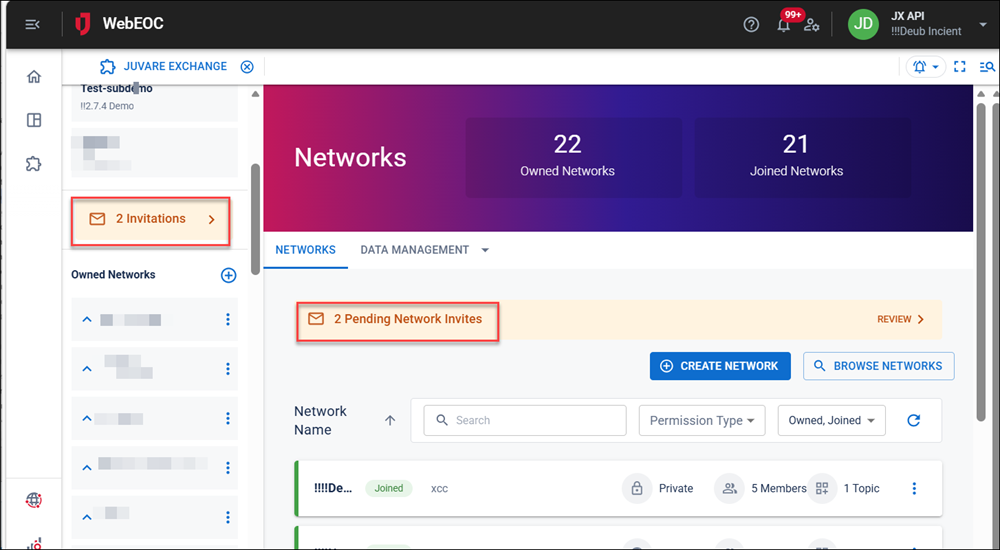Image resolution: width=1000 pixels, height=550 pixels.
Task: Open the list search icon at top right
Action: 987,66
